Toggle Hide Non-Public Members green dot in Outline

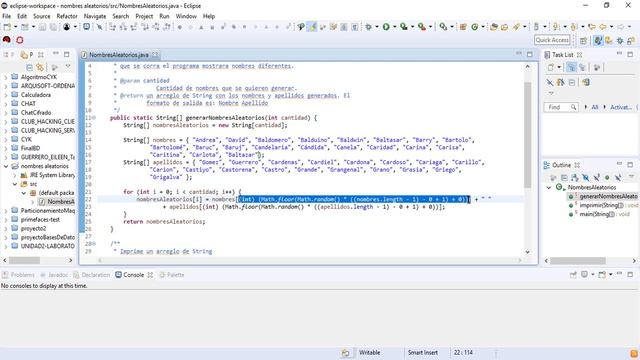click(x=607, y=178)
